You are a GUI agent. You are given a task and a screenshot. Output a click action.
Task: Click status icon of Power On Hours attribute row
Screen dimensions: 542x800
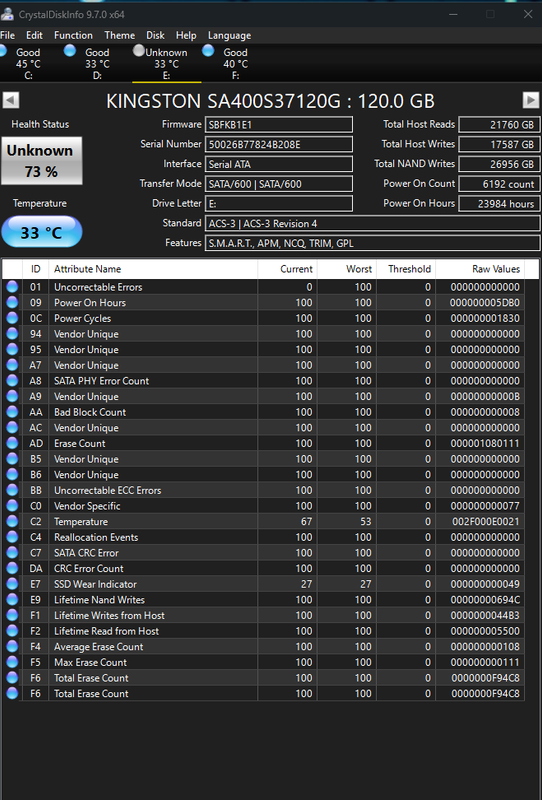pos(12,303)
